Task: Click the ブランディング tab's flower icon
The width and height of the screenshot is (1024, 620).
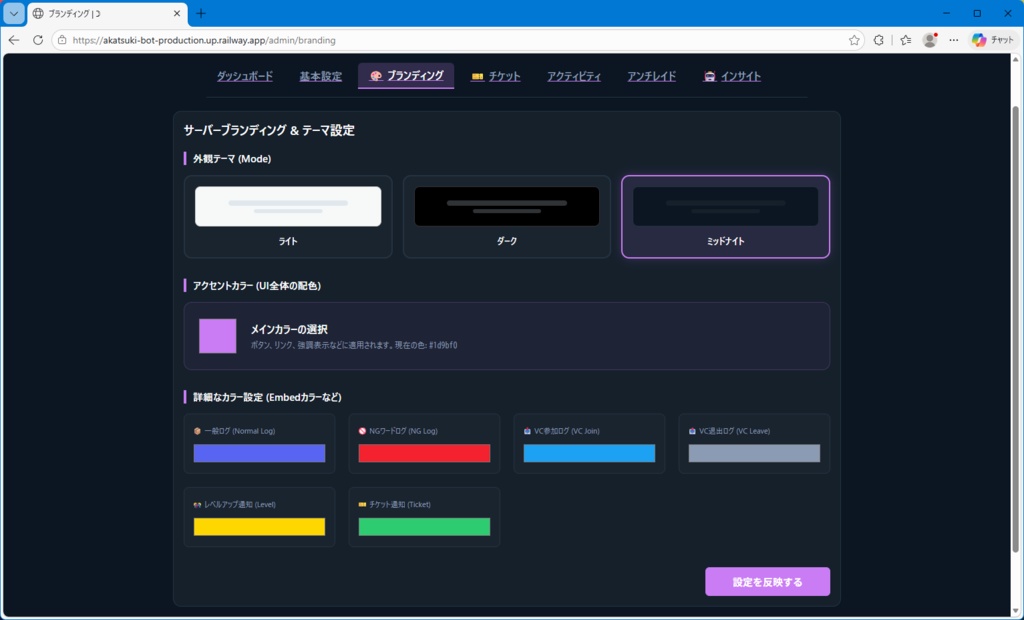Action: [374, 74]
